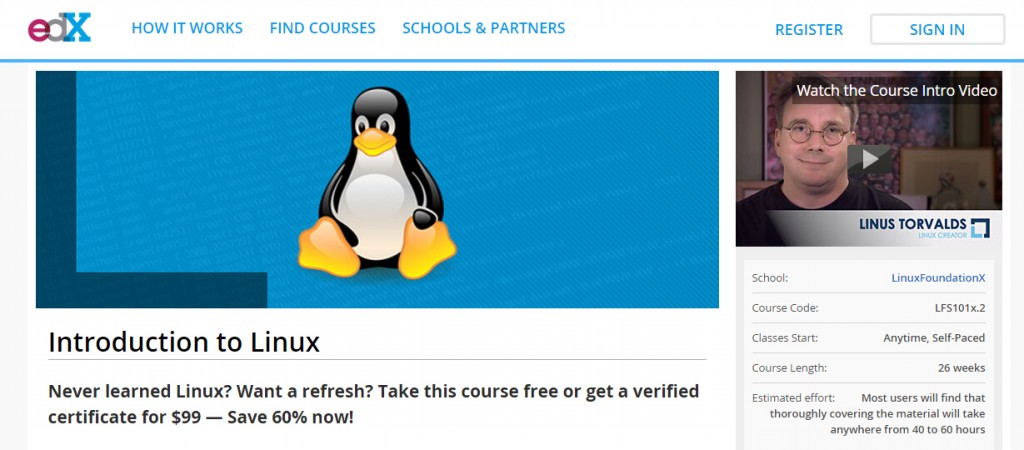Image resolution: width=1024 pixels, height=450 pixels.
Task: Open the FIND COURSES menu item
Action: (323, 28)
